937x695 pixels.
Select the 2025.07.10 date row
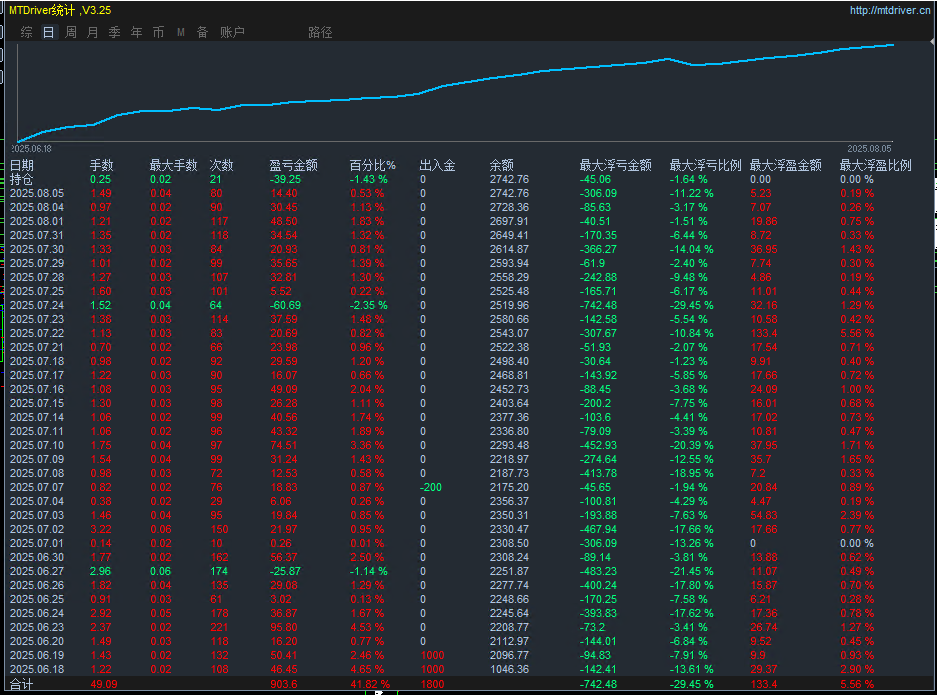click(x=37, y=445)
